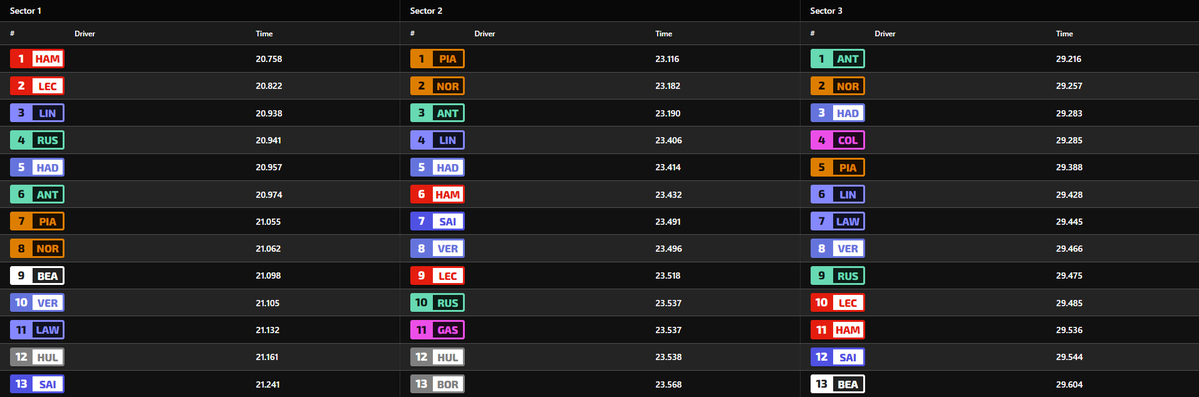Select the HUL badge in Sector 1

point(37,357)
